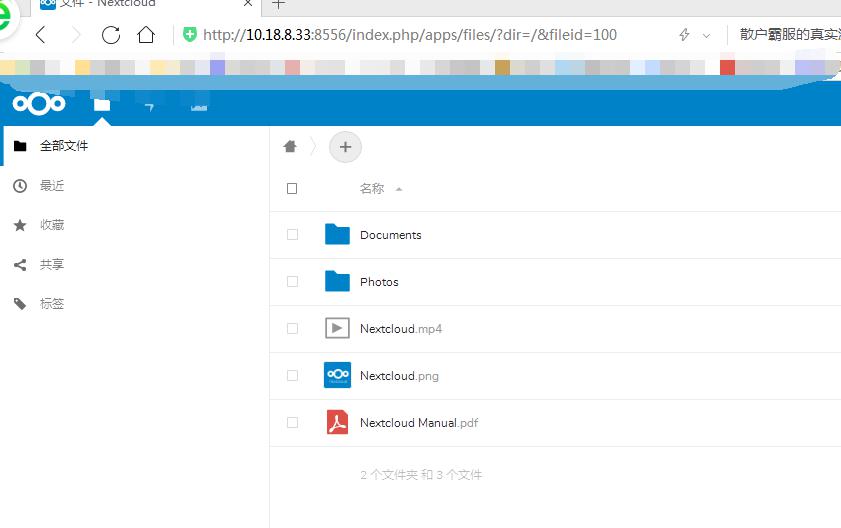Click the Nextcloud.png thumbnail

click(x=337, y=375)
